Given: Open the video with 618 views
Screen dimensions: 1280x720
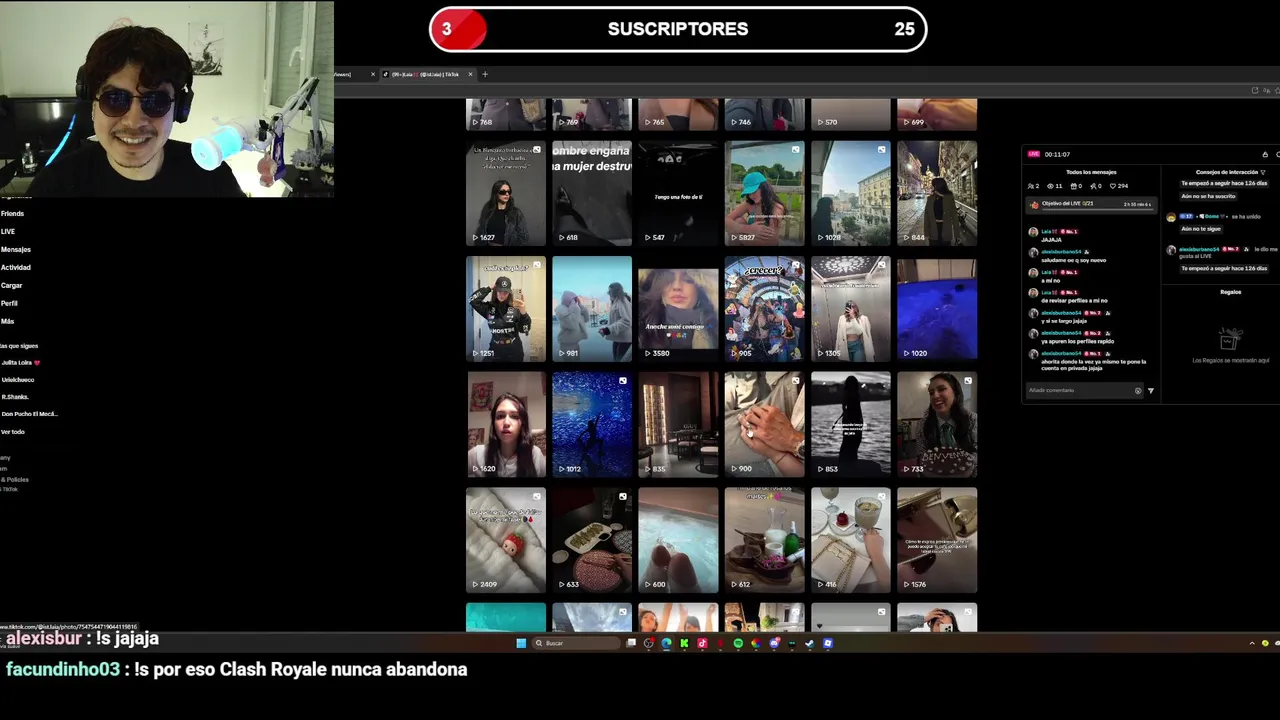Looking at the screenshot, I should [592, 193].
